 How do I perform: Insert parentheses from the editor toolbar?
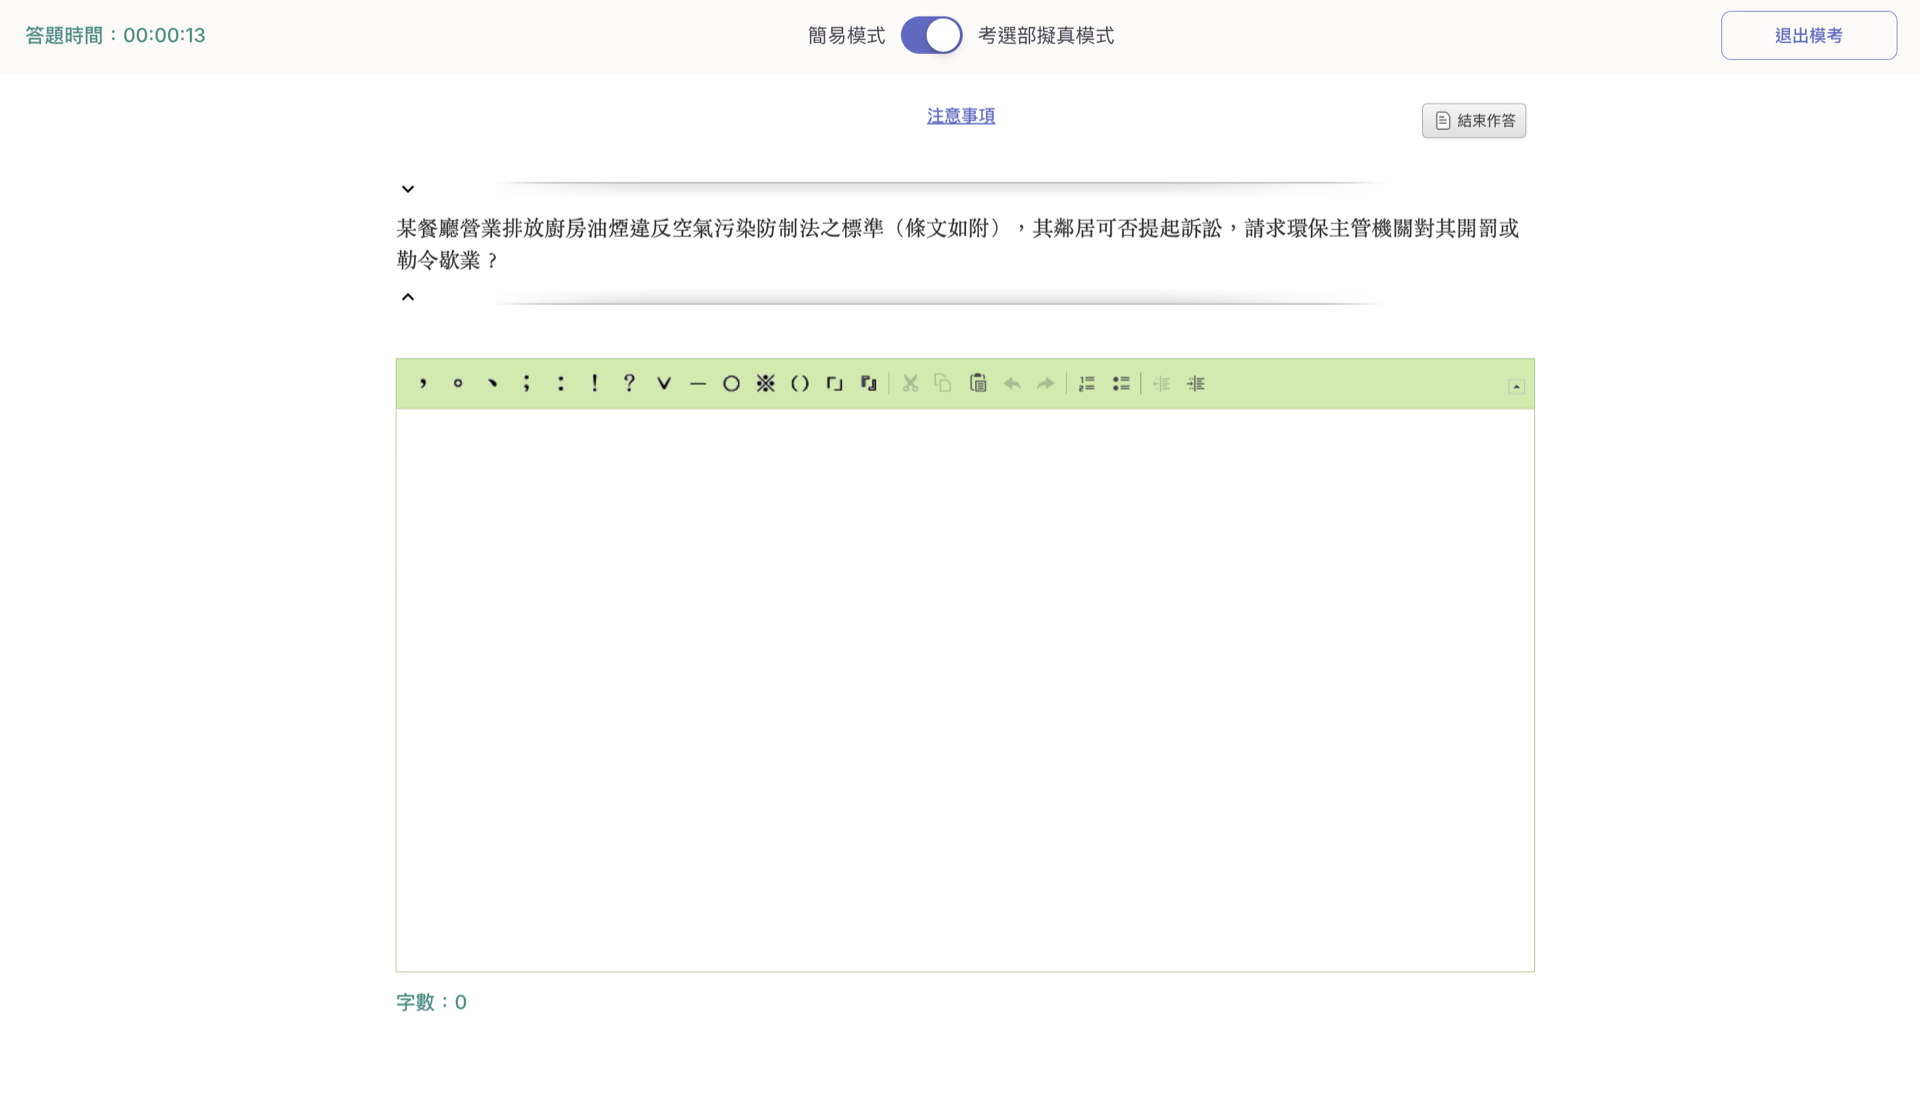tap(800, 383)
